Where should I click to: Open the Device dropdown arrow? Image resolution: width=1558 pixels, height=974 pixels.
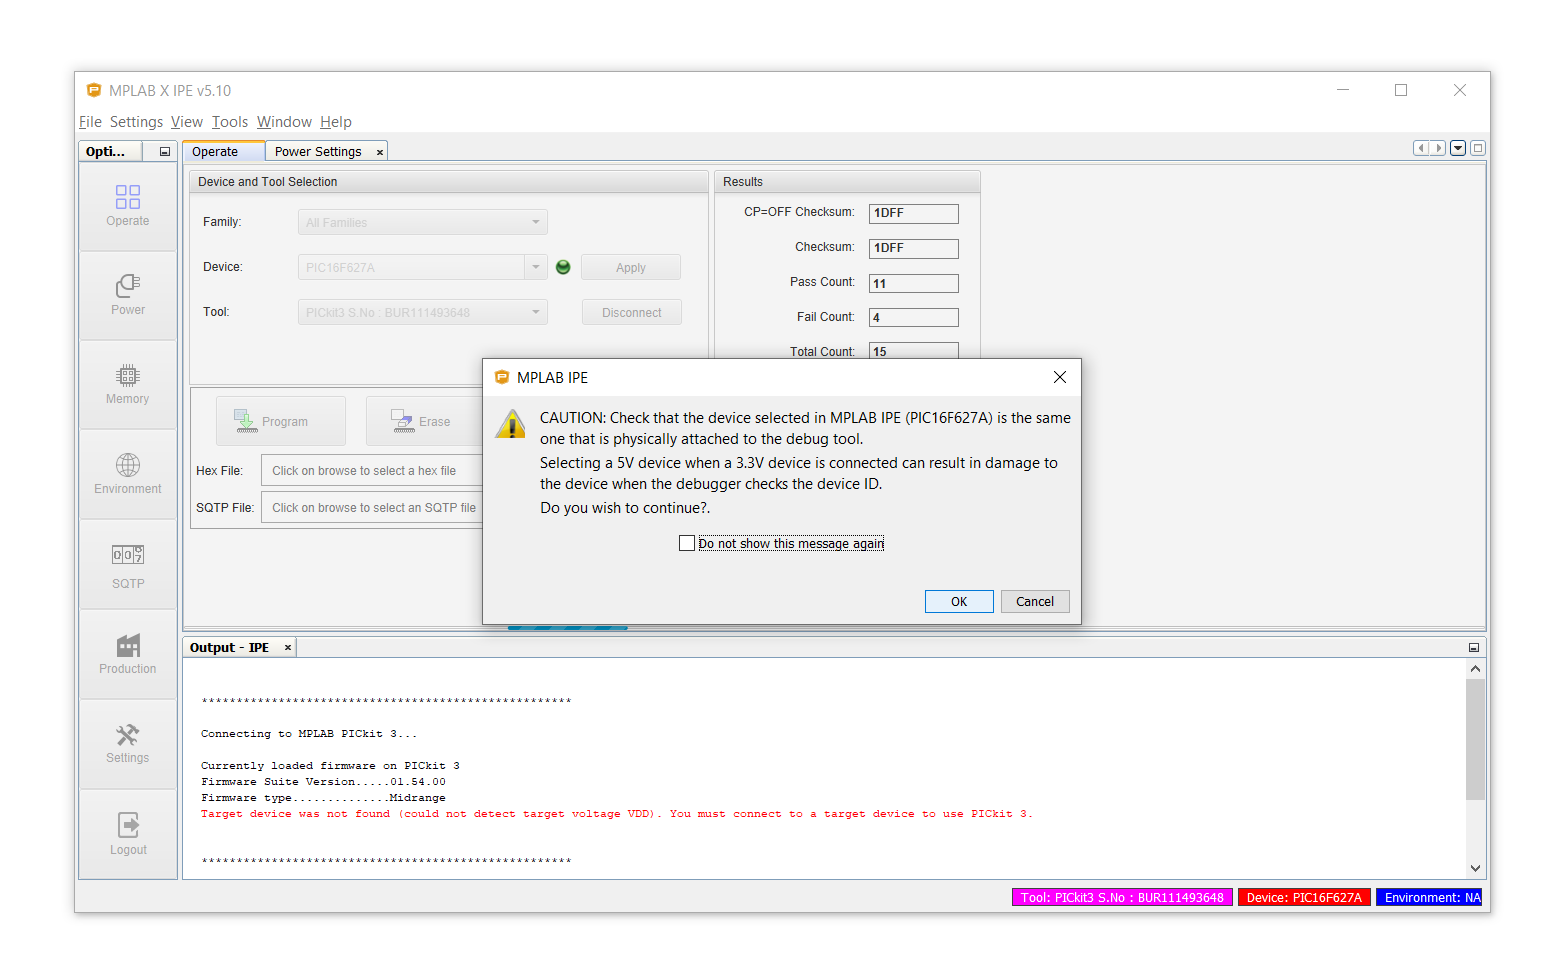pyautogui.click(x=535, y=267)
